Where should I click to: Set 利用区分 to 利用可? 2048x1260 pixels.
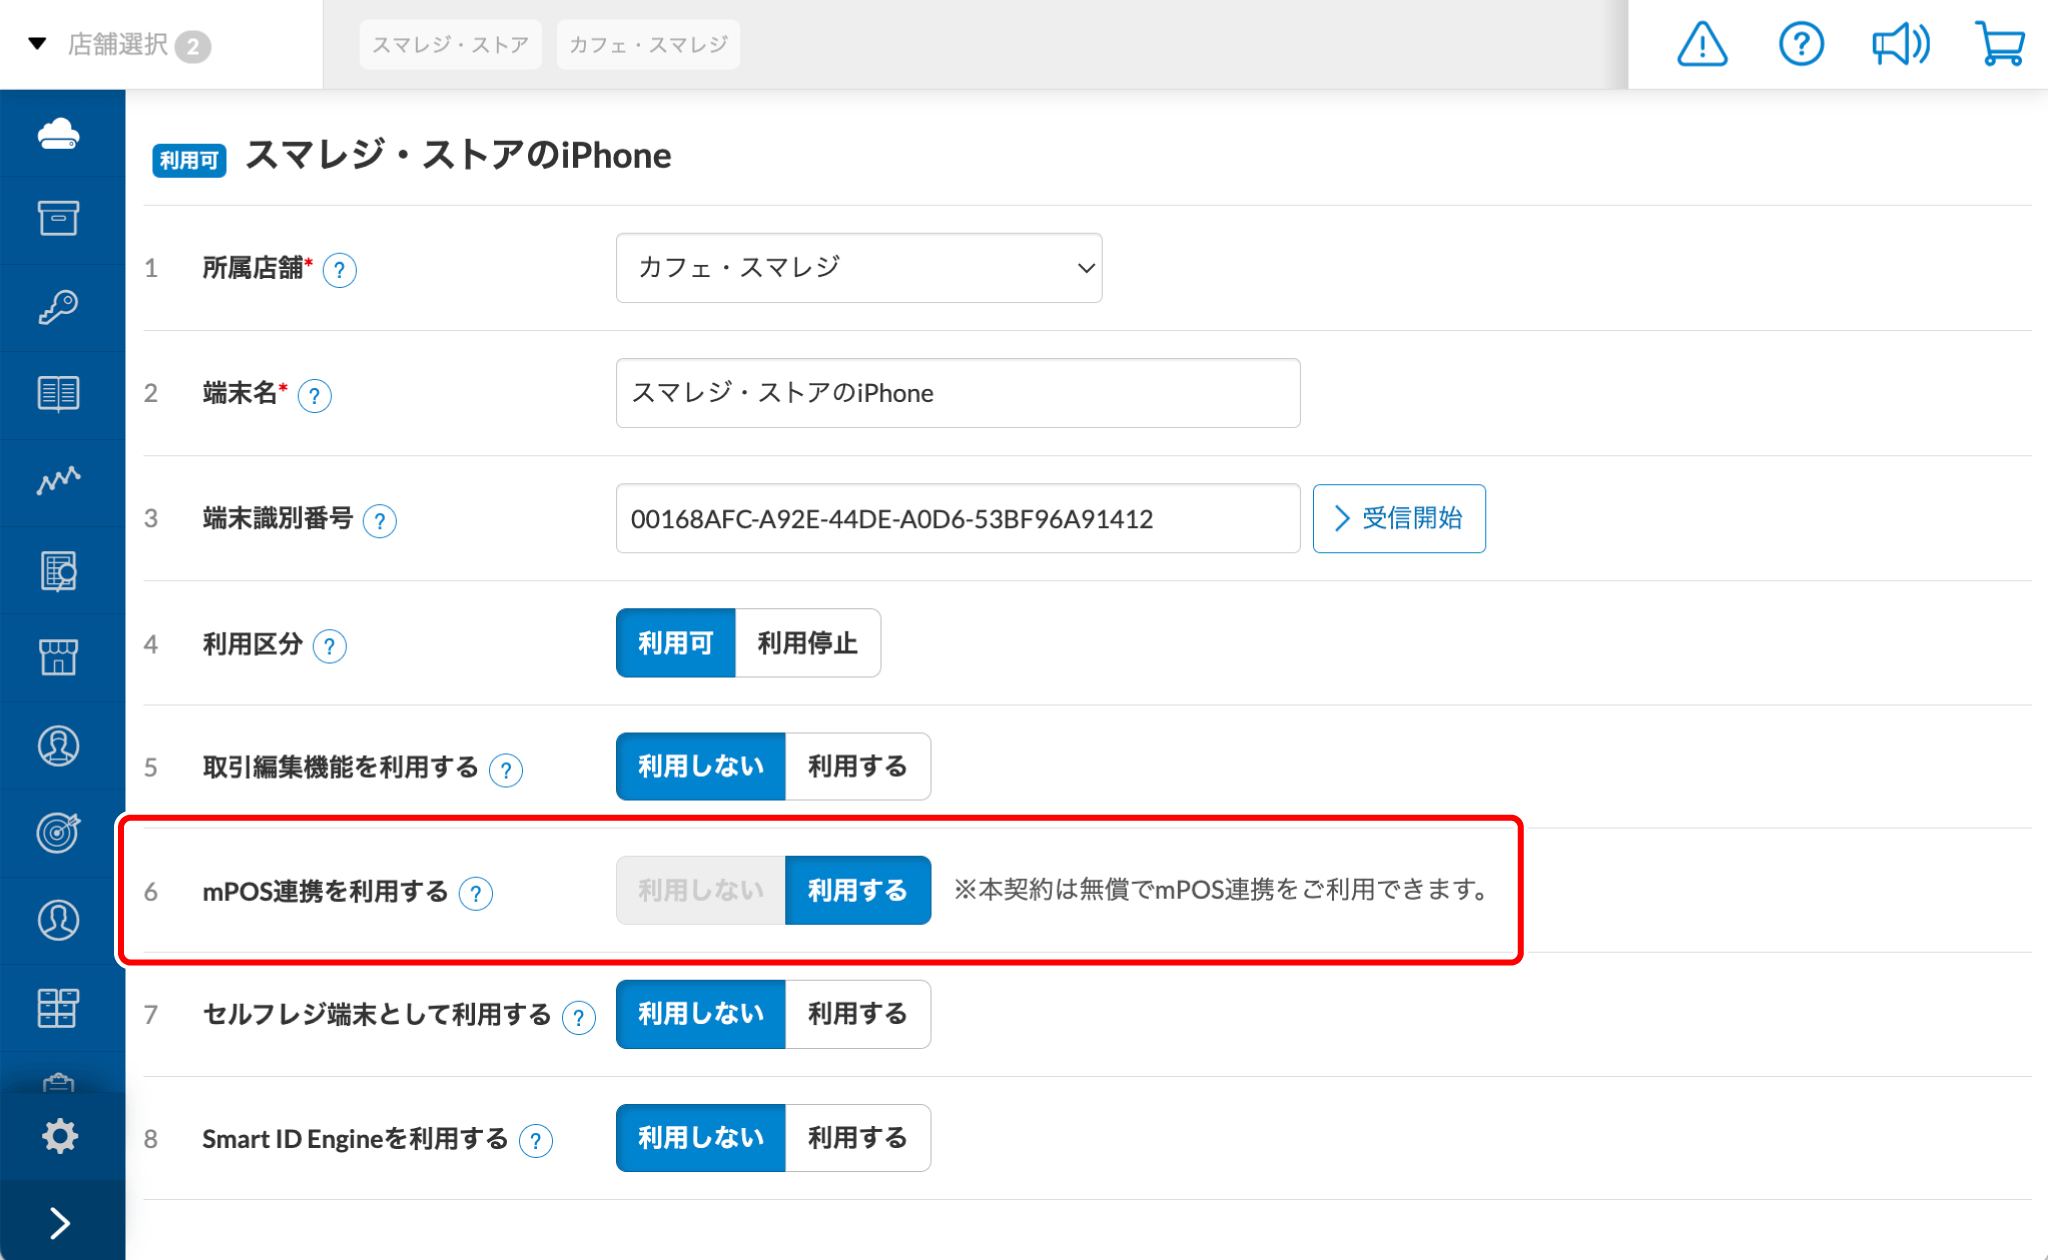(x=676, y=643)
